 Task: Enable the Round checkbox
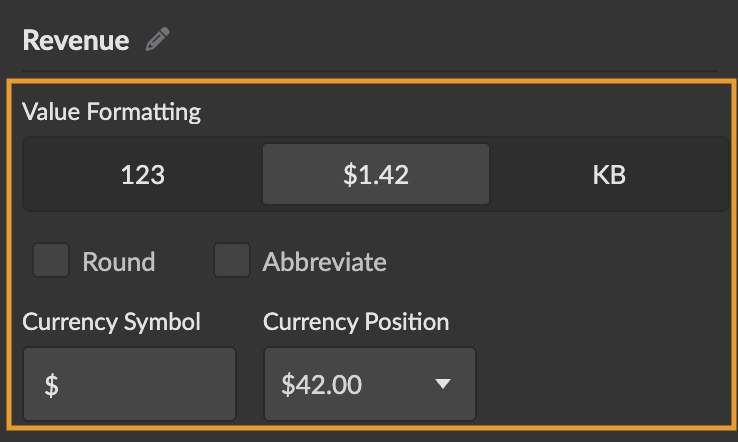(x=51, y=261)
